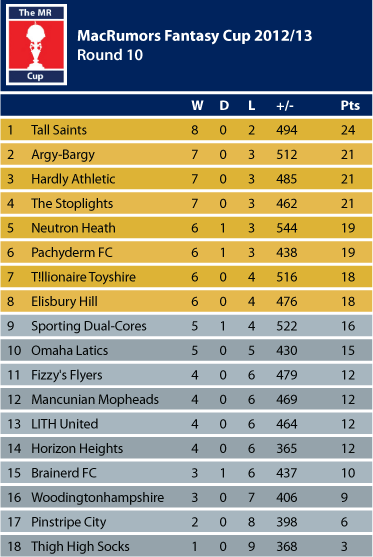
Task: Click Pinstripe City's points value
Action: (x=344, y=522)
